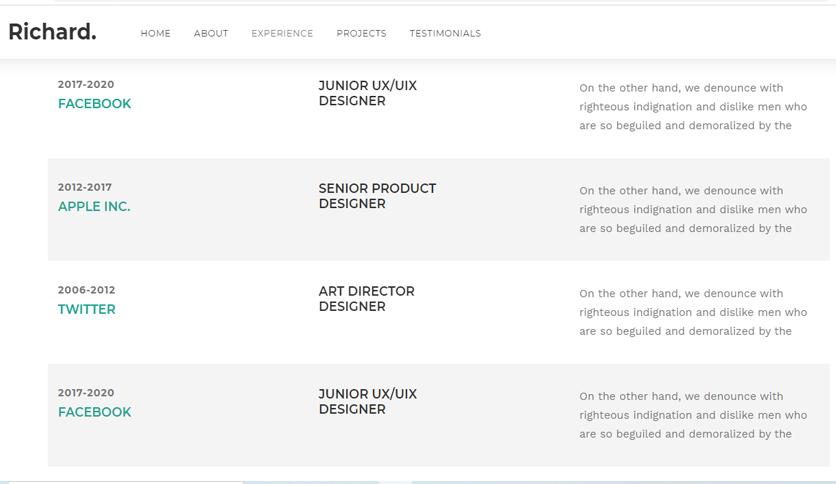Click the last Facebook row description text
Viewport: 836px width, 484px height.
point(693,415)
